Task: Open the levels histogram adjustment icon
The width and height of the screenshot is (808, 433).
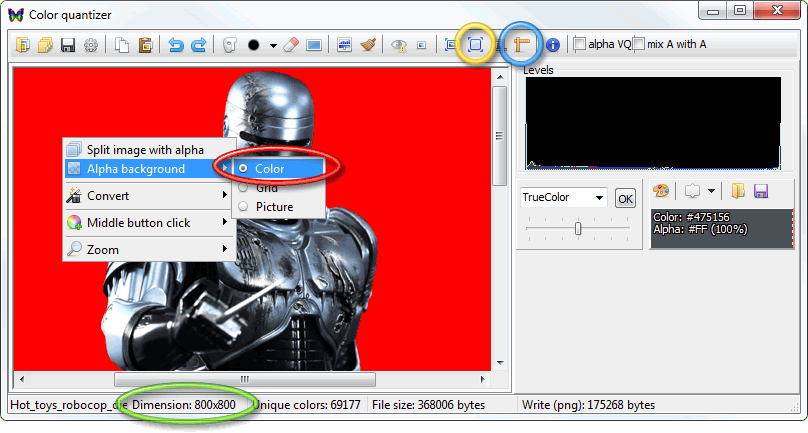Action: pyautogui.click(x=344, y=45)
